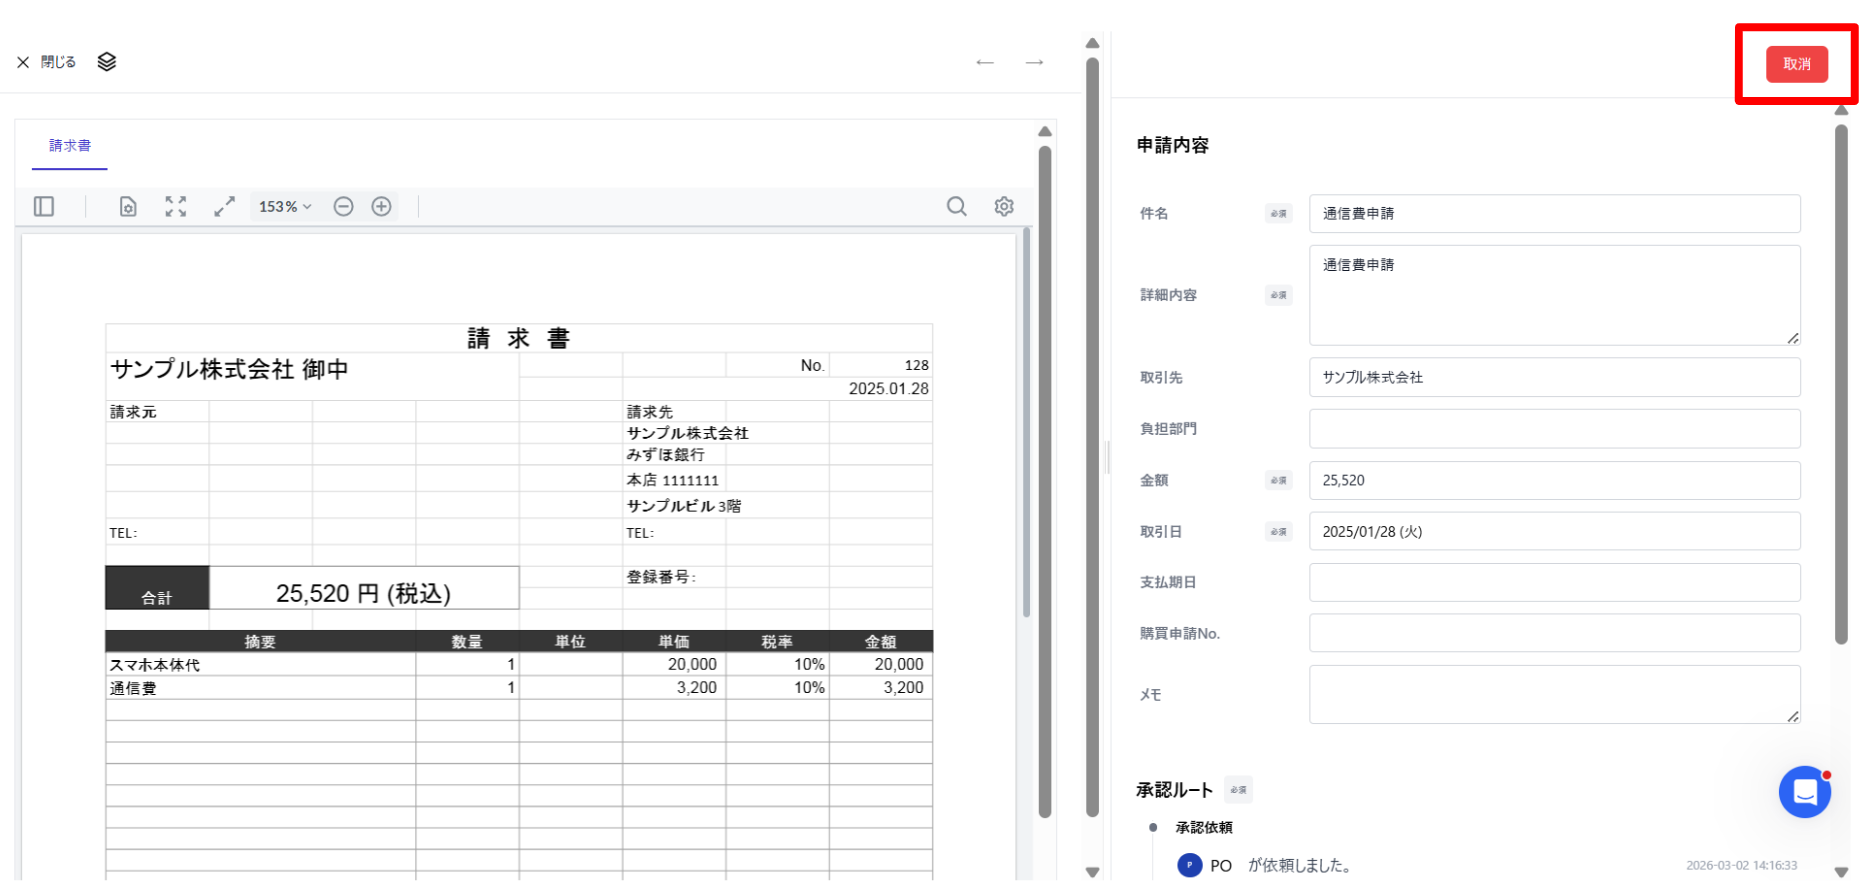This screenshot has width=1870, height=896.
Task: Edit the 取引先 field
Action: (1554, 377)
